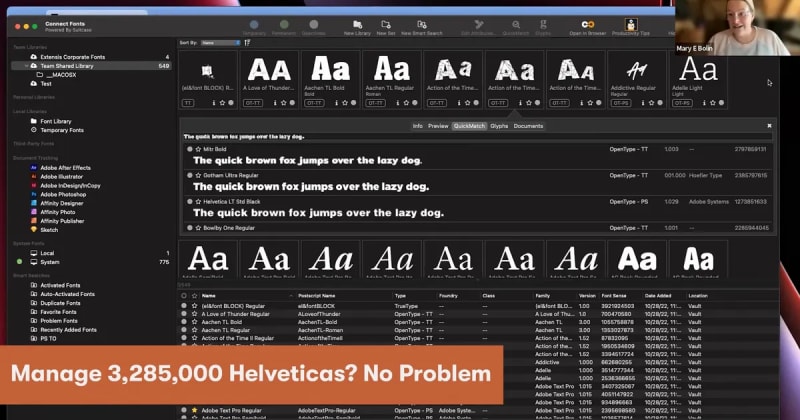Switch to the Documents tab

pyautogui.click(x=528, y=126)
